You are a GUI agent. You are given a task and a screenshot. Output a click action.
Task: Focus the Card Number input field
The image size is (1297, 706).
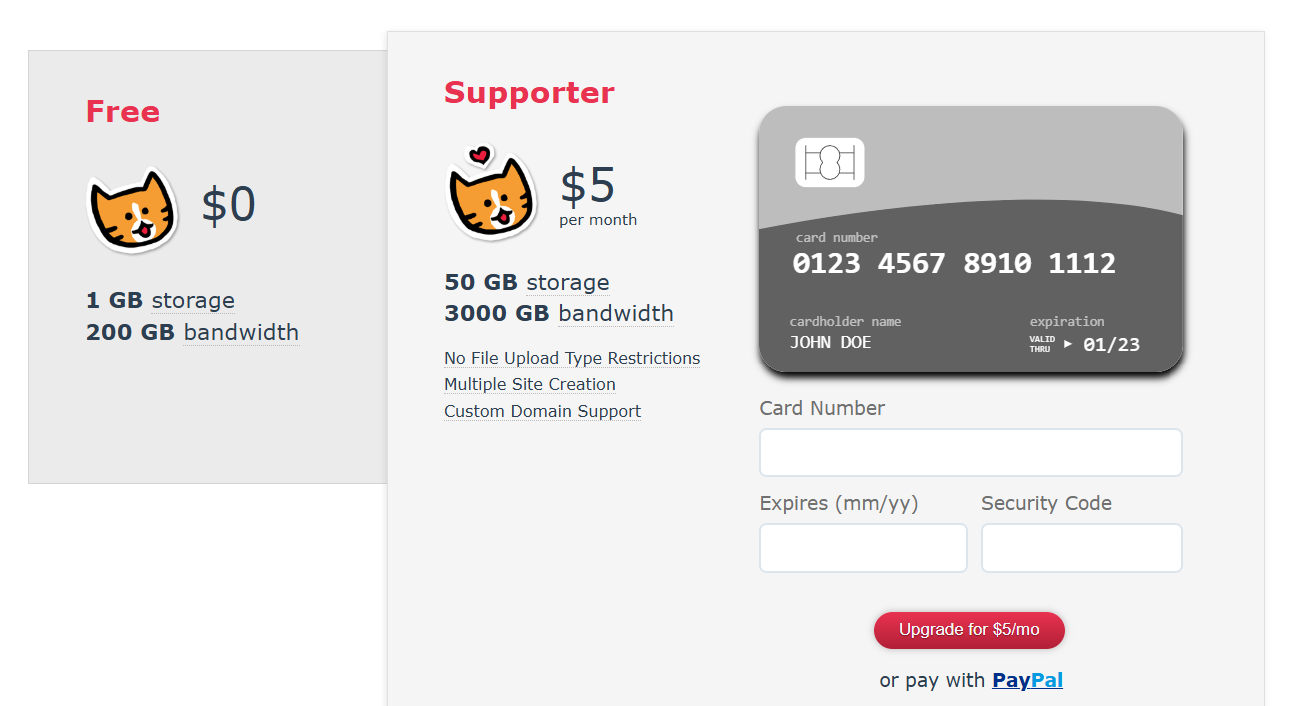(970, 453)
